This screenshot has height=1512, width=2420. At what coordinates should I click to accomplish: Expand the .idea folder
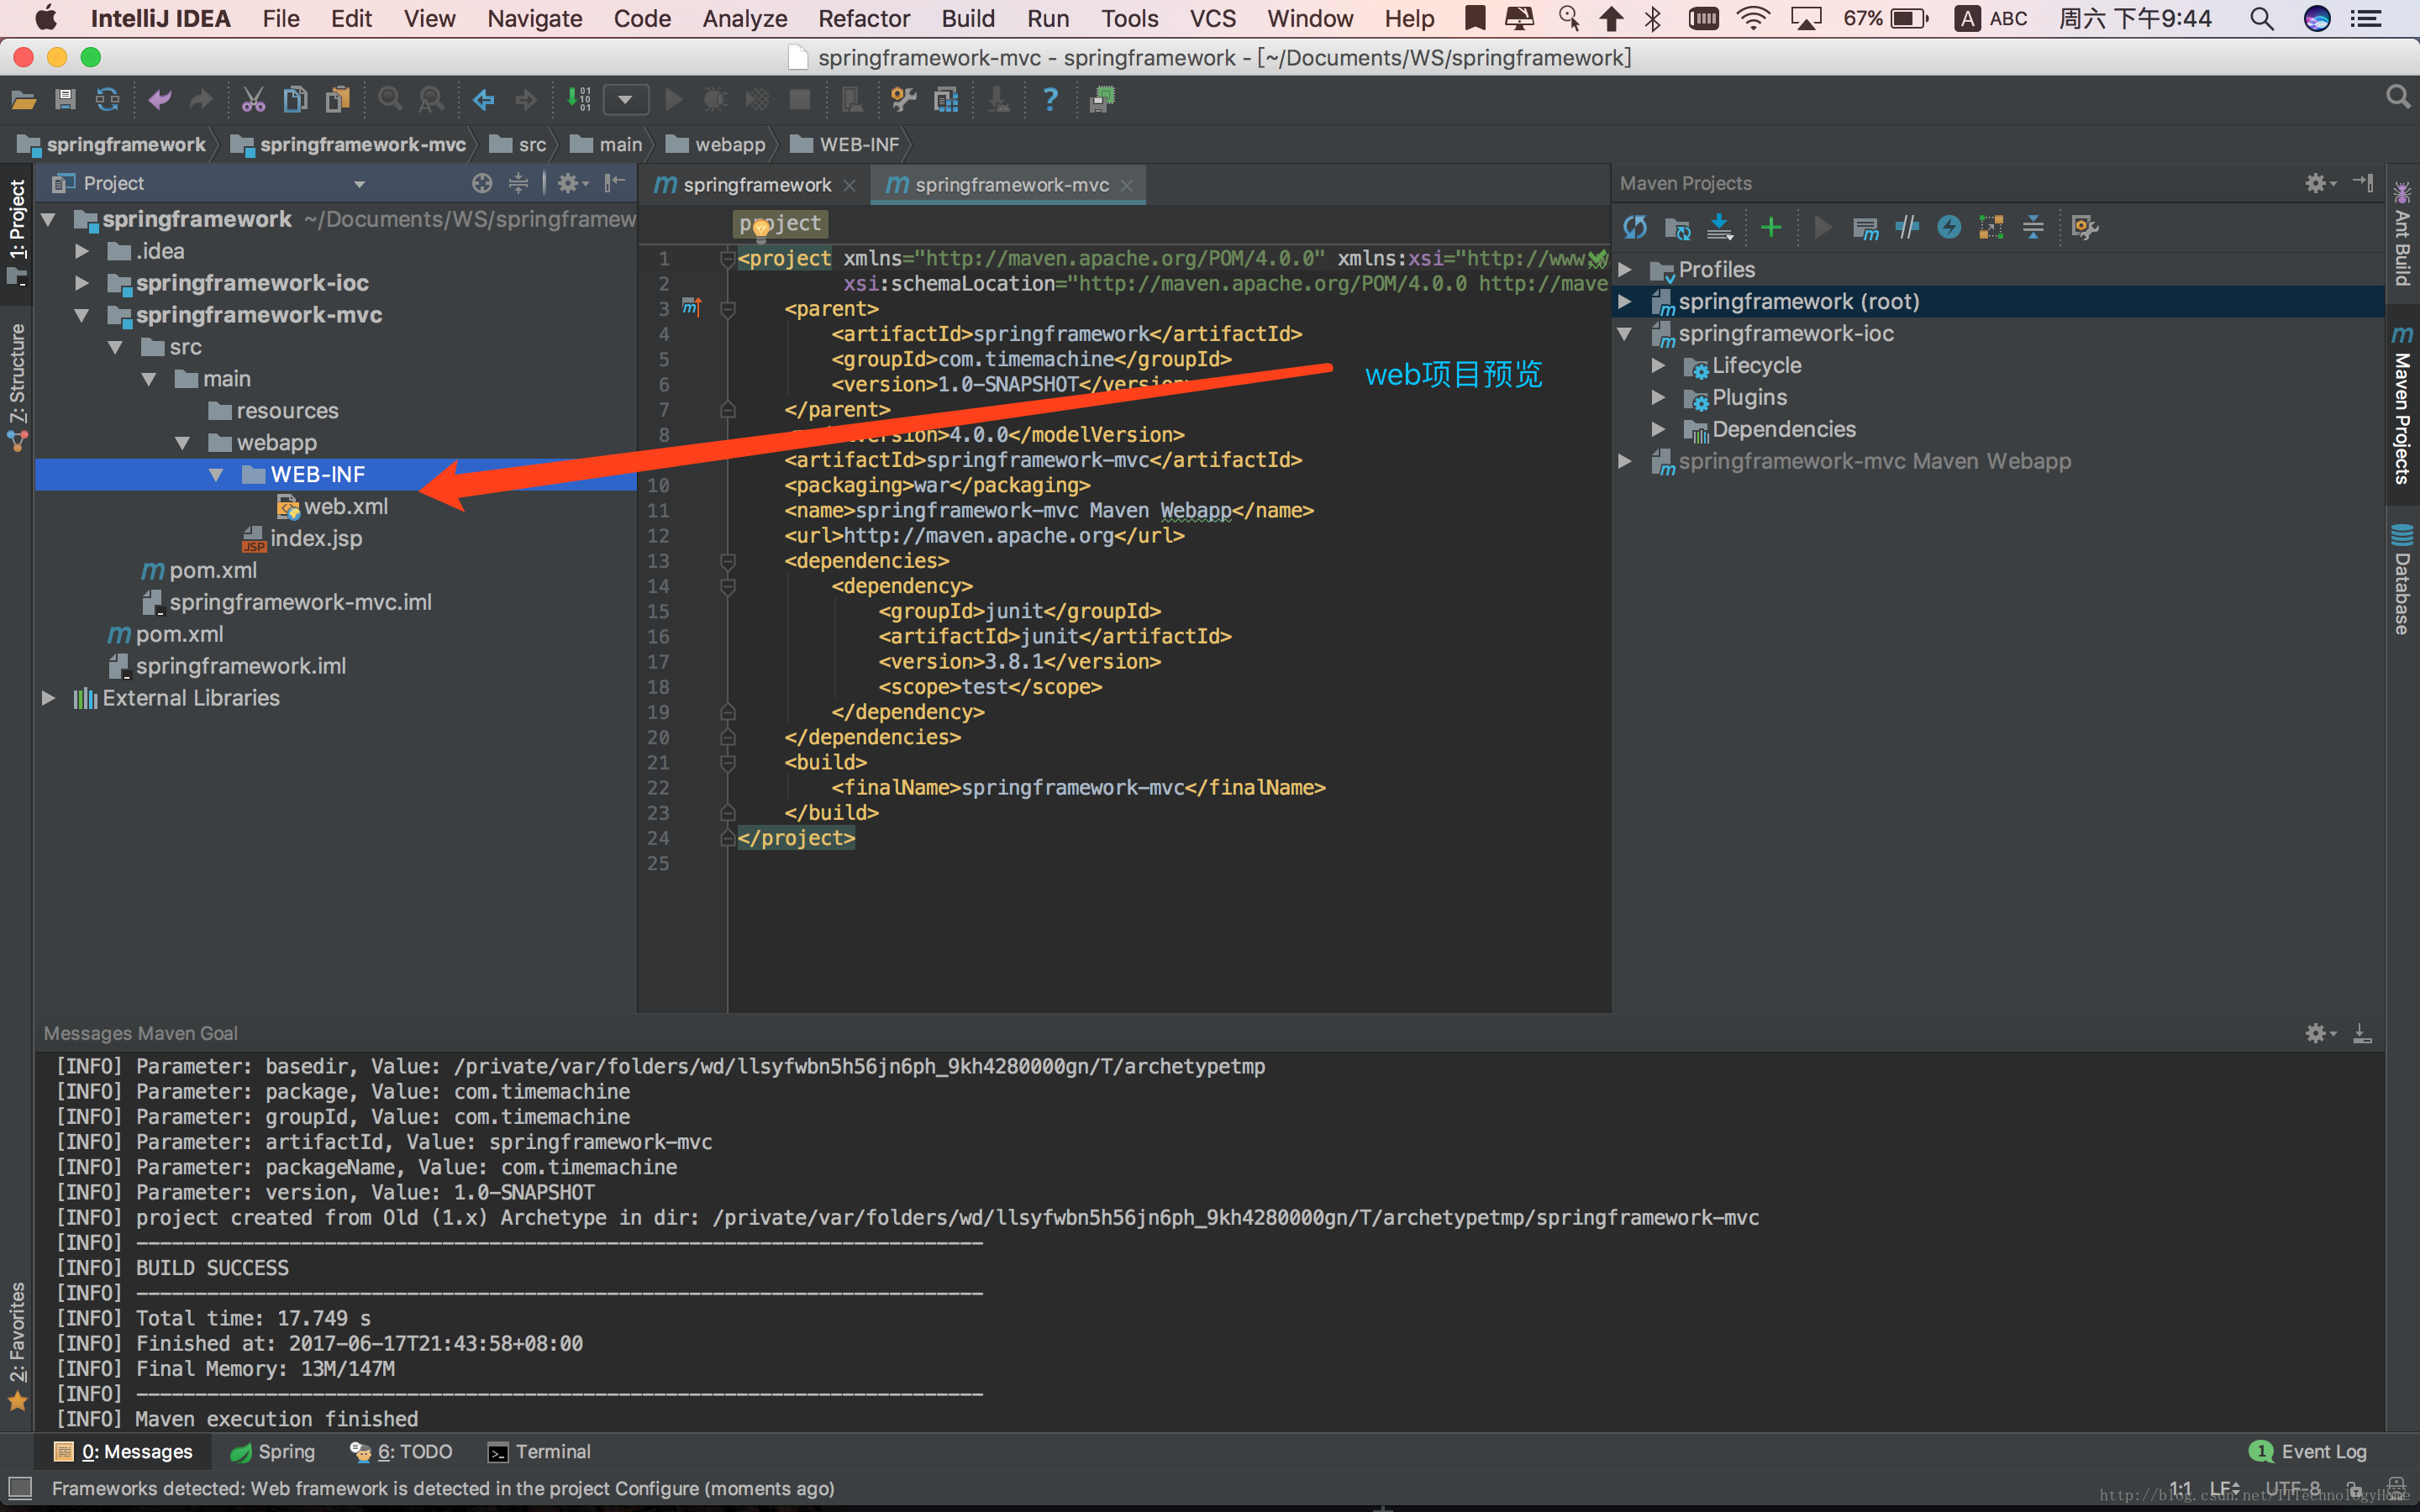82,251
